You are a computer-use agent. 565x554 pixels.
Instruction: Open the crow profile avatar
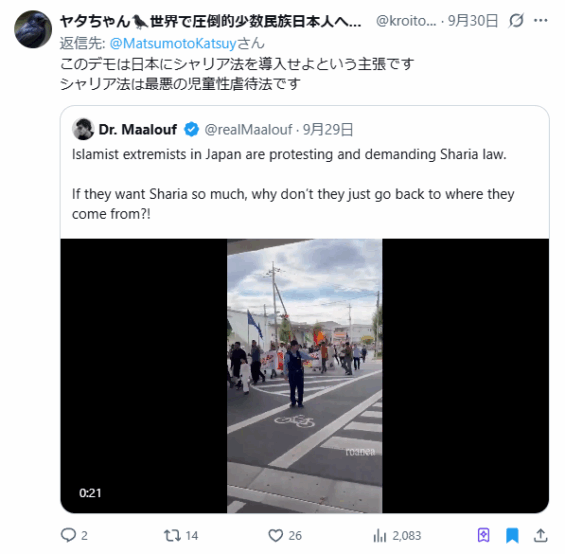tap(33, 29)
